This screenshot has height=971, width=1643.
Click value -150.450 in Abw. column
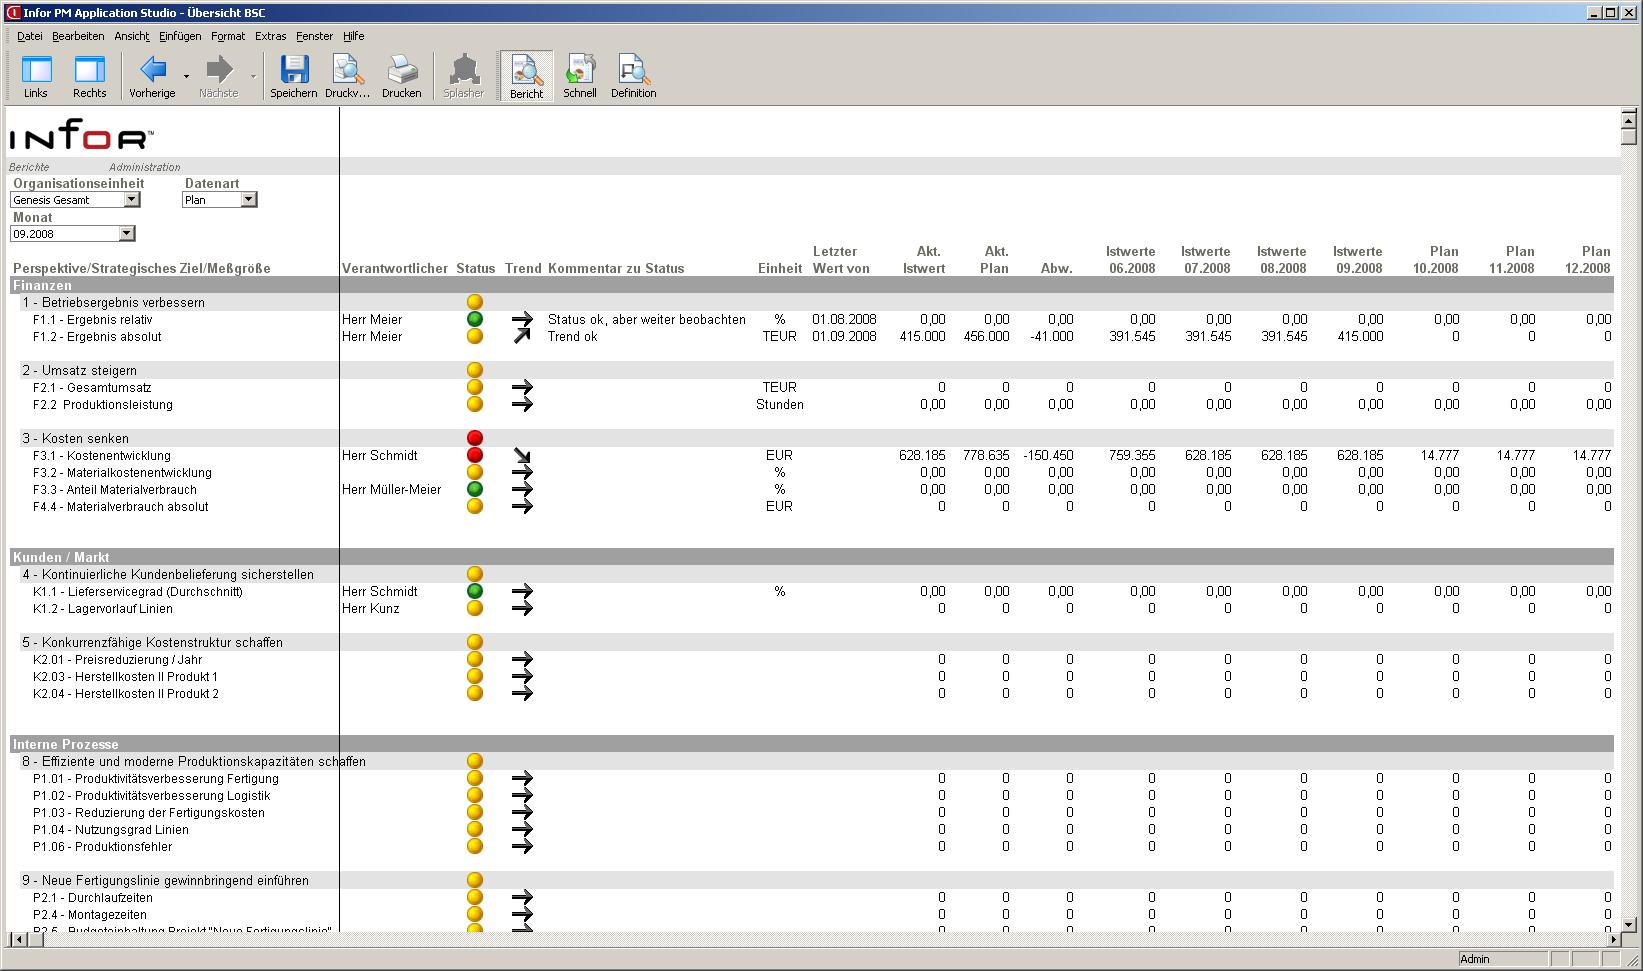pyautogui.click(x=1048, y=456)
